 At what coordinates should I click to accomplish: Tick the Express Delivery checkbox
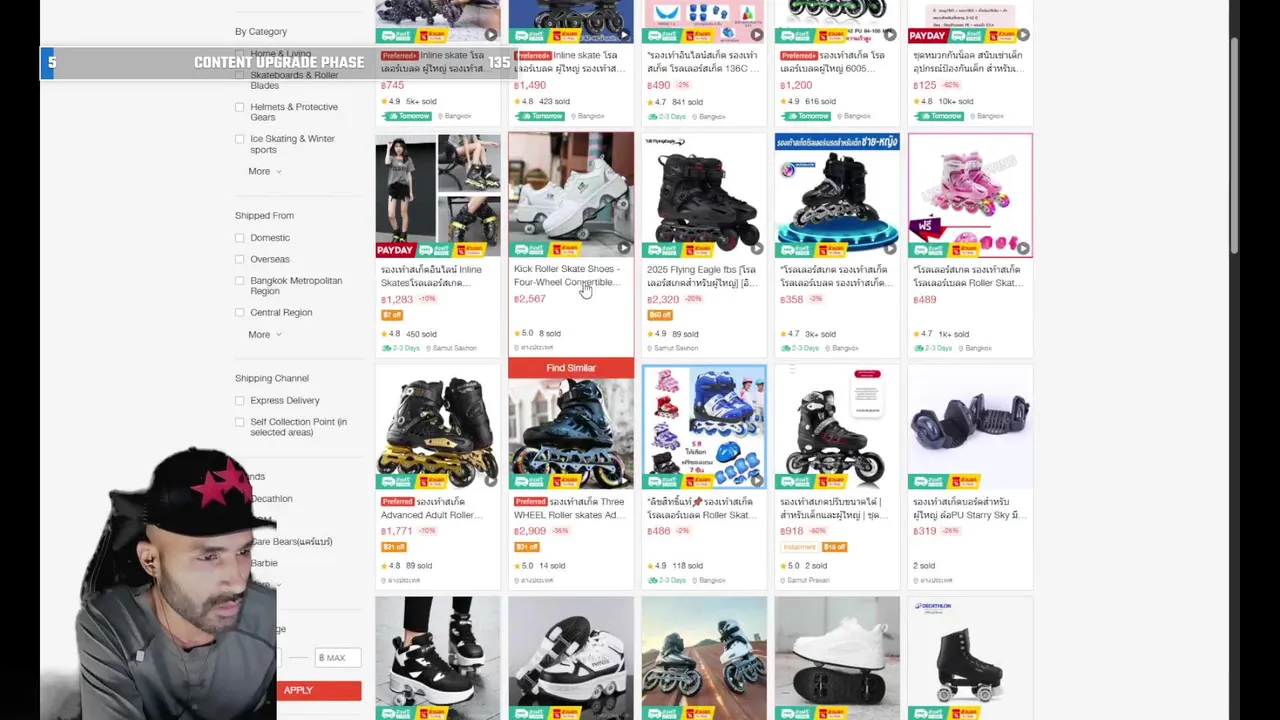point(239,400)
